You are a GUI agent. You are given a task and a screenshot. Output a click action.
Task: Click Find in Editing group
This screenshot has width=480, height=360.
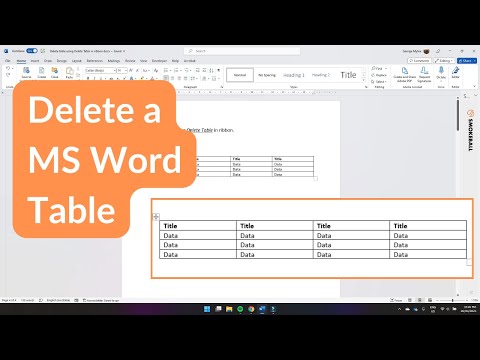[377, 68]
